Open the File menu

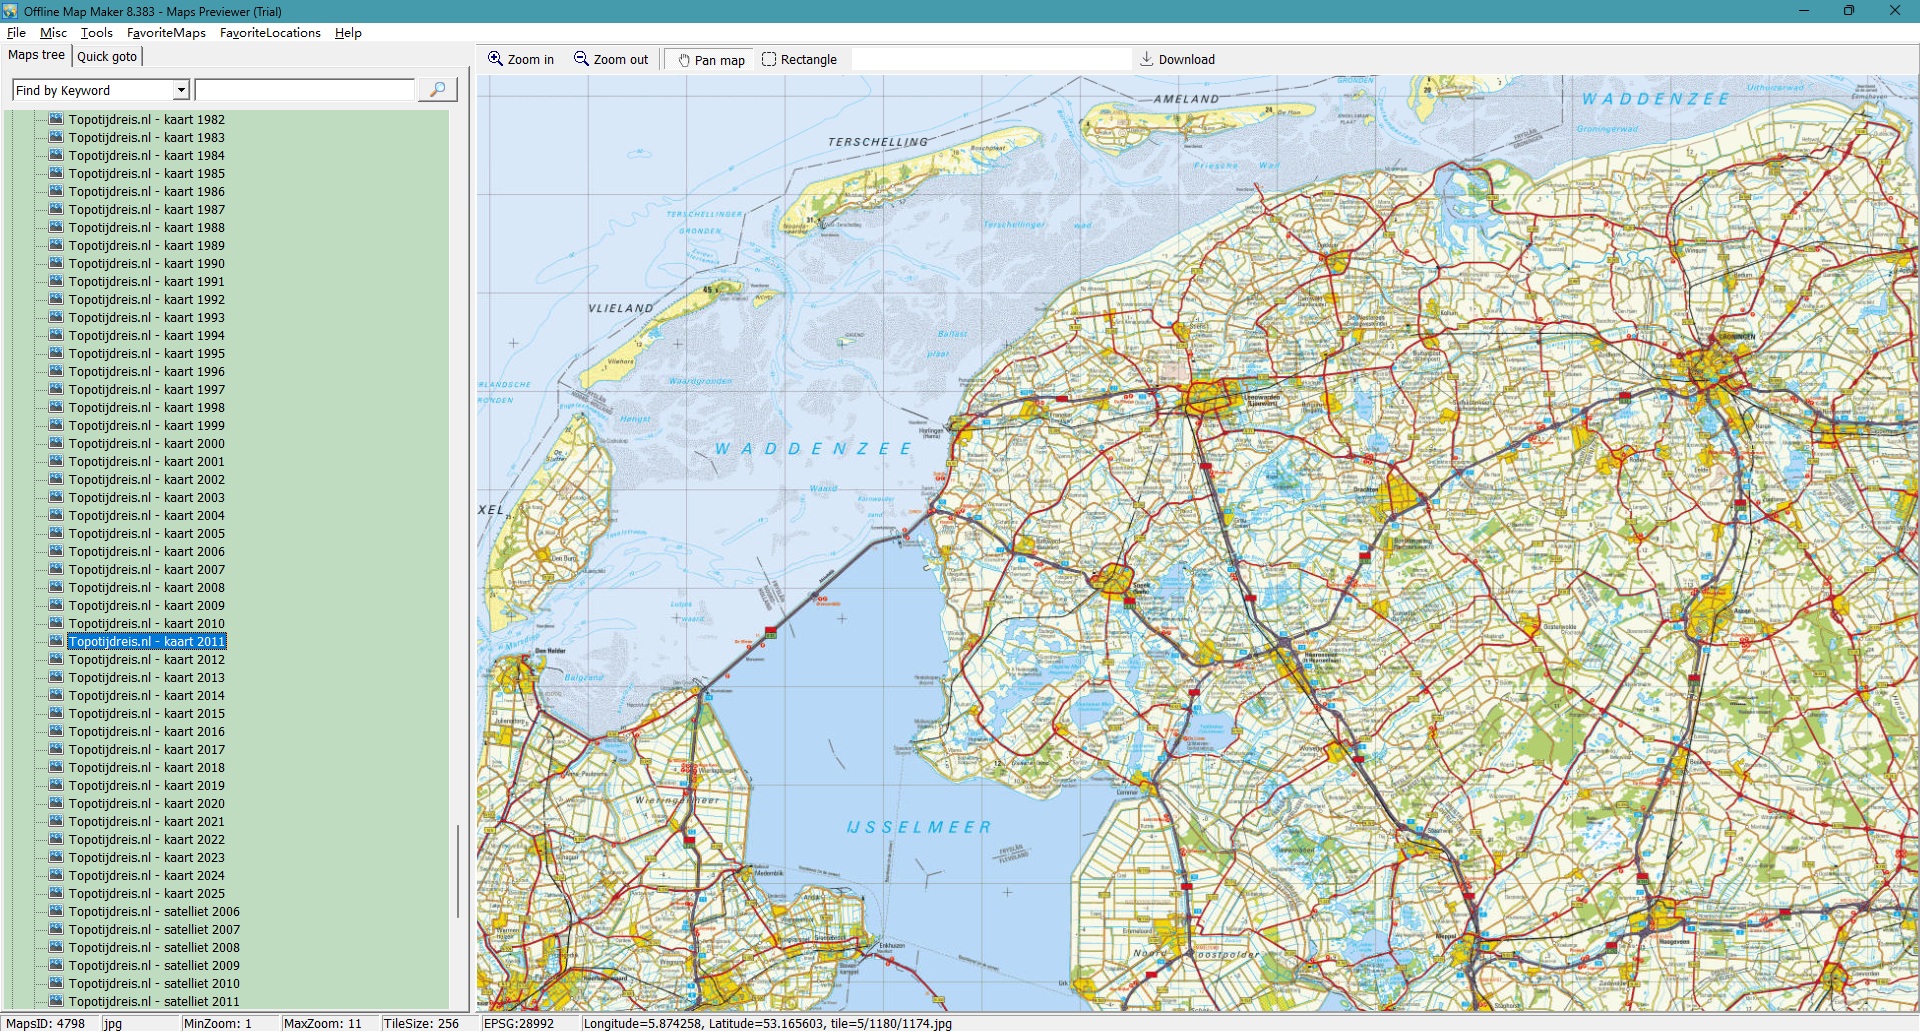16,33
